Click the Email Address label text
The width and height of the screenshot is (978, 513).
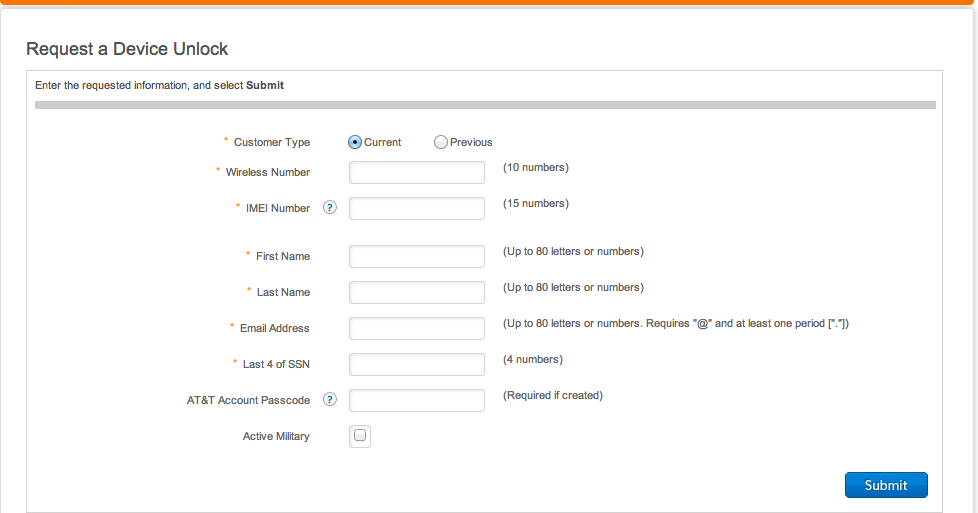coord(274,328)
